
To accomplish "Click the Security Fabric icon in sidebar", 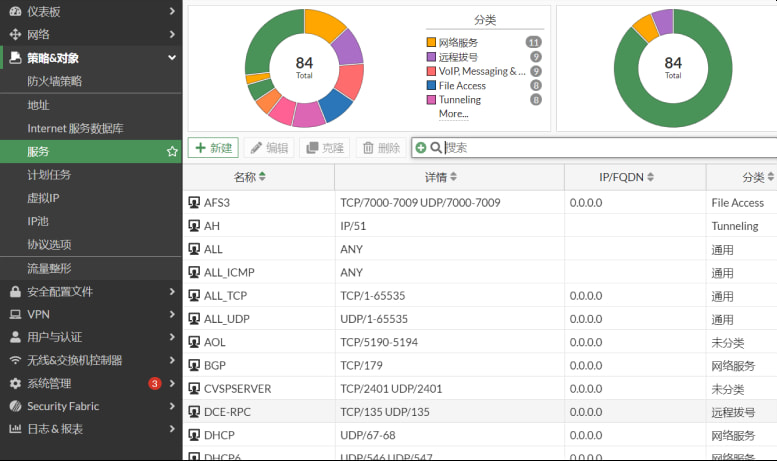I will [15, 406].
